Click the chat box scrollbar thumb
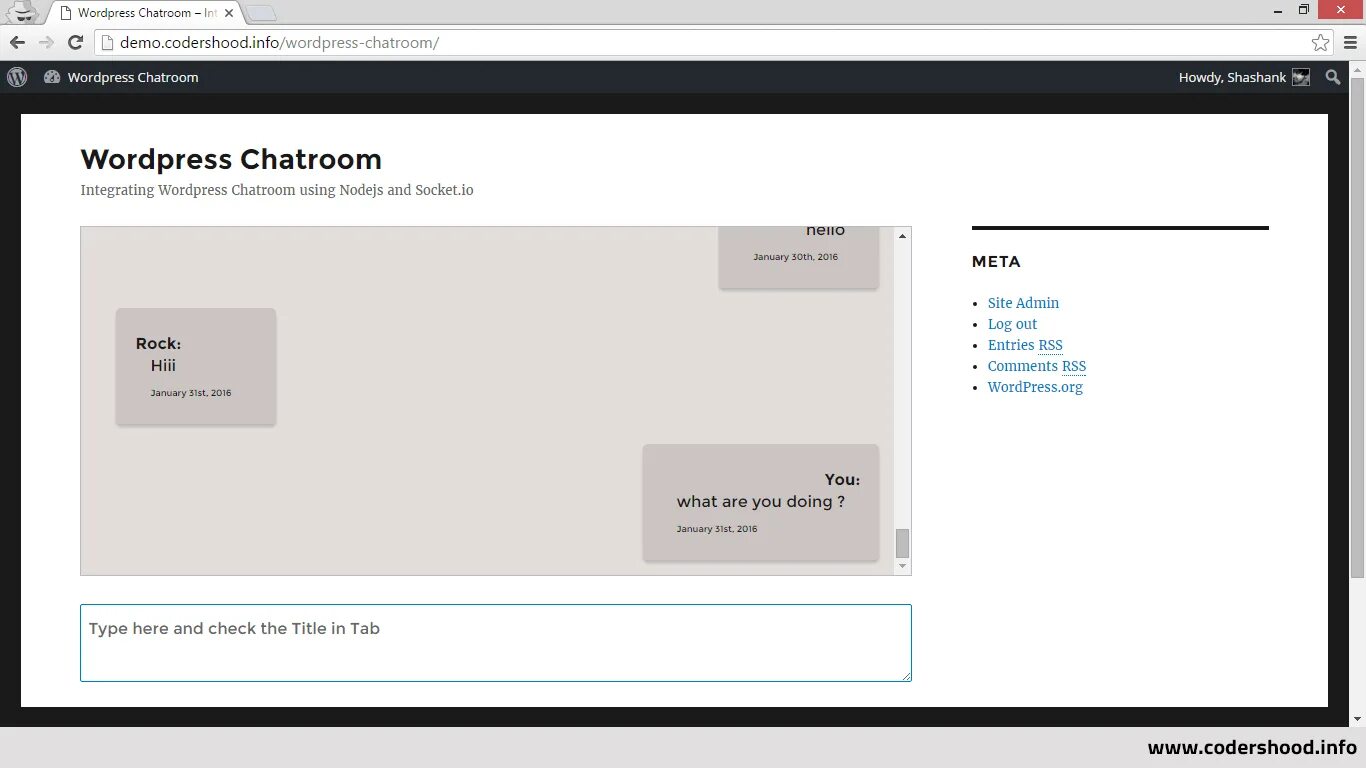This screenshot has height=768, width=1366. pyautogui.click(x=902, y=543)
